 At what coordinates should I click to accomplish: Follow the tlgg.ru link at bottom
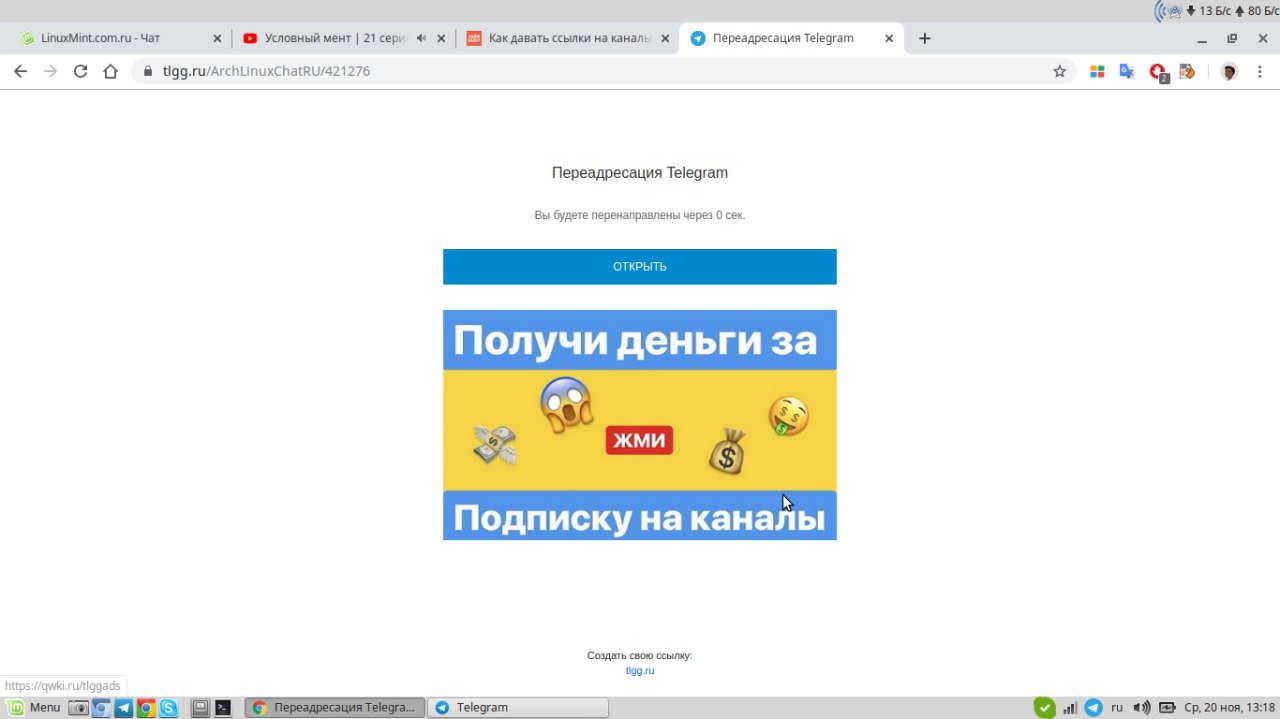point(640,671)
